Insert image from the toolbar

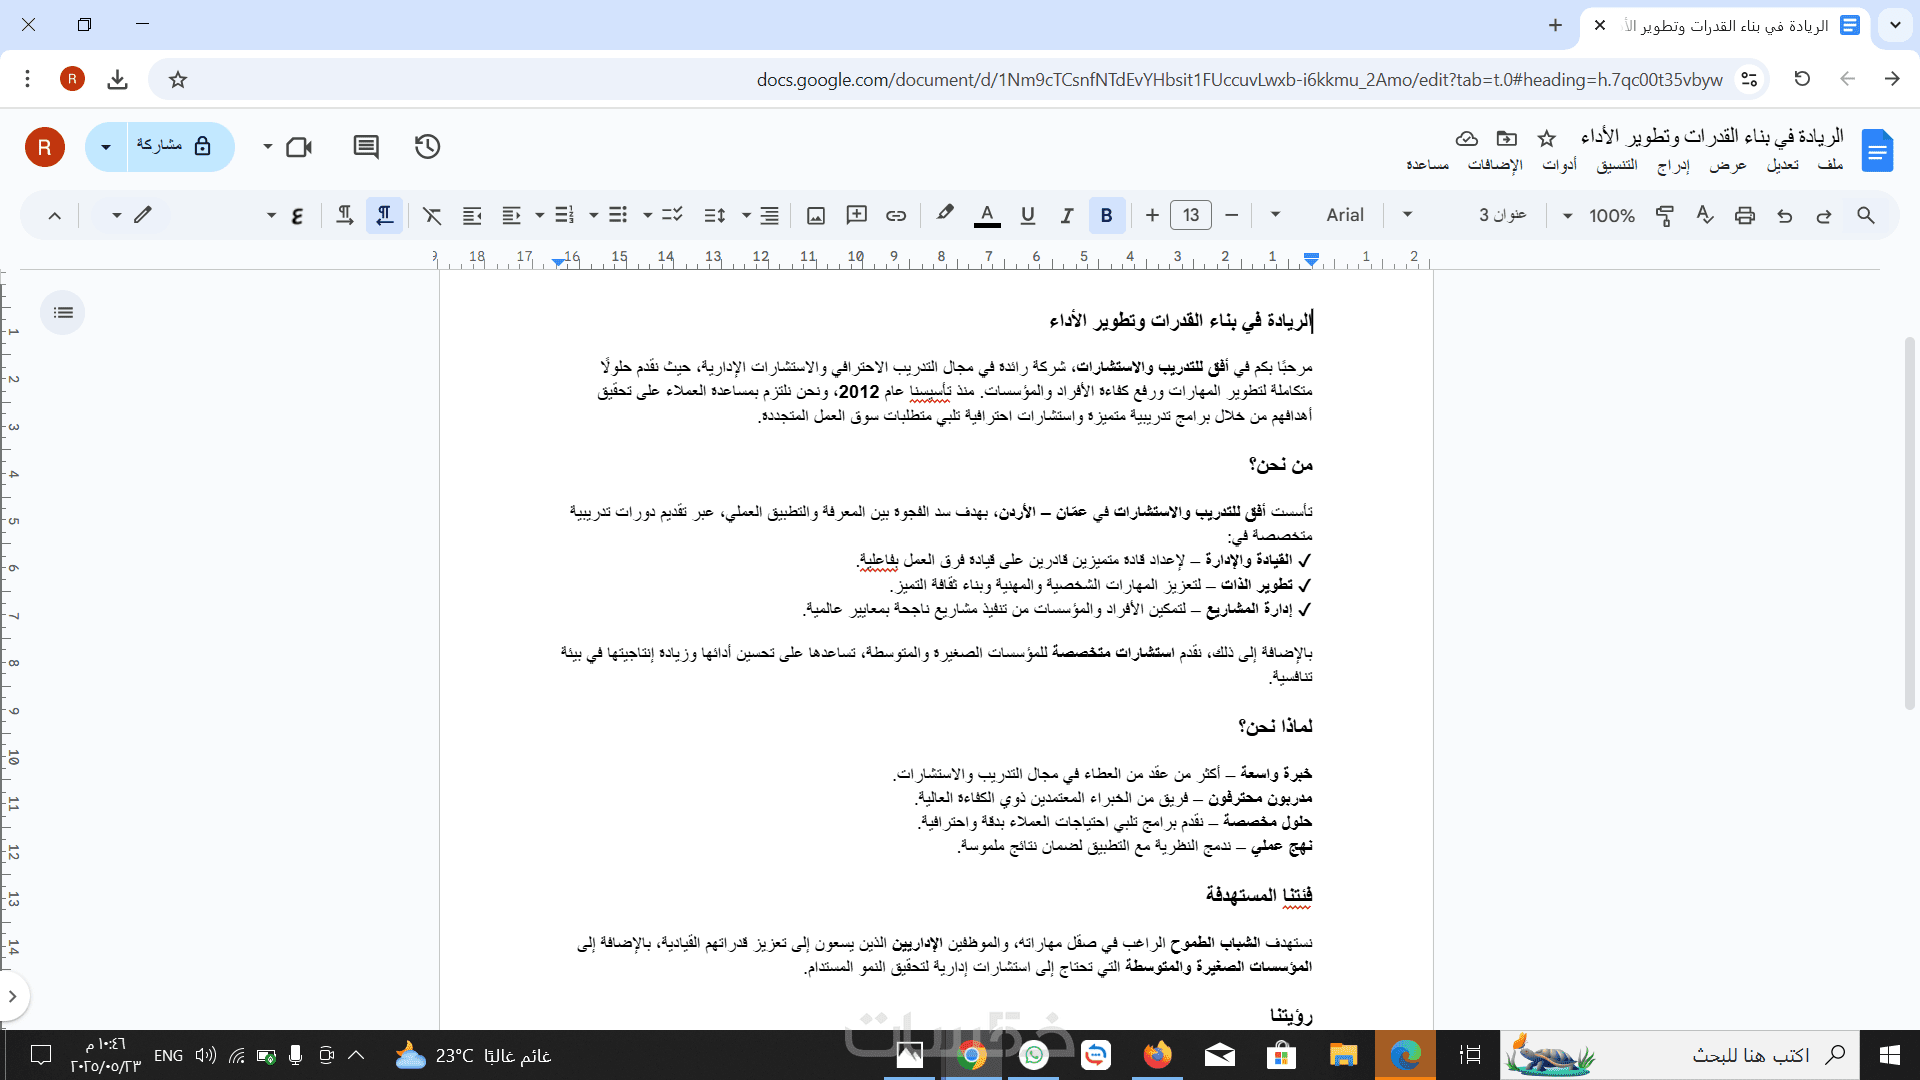click(816, 215)
